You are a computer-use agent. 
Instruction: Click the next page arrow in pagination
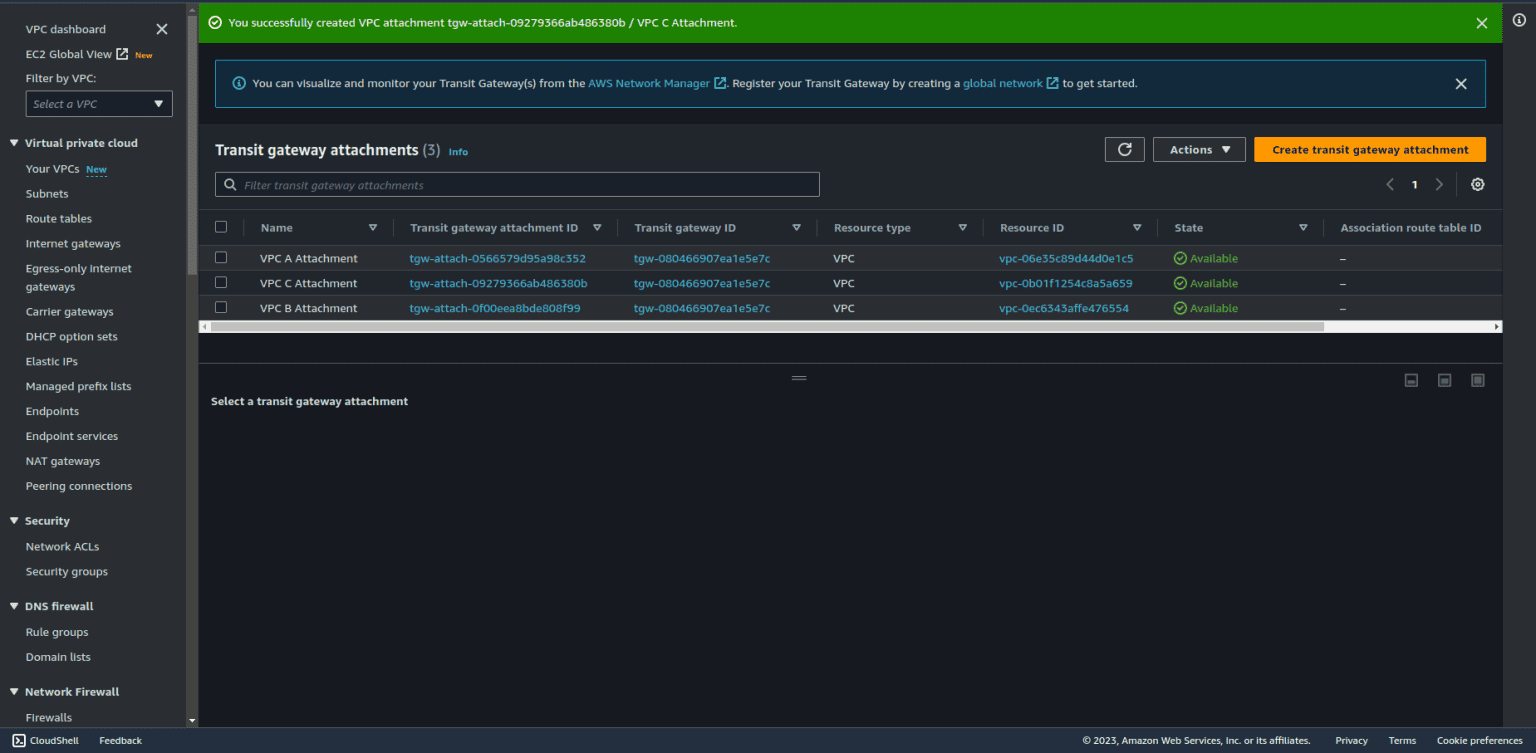[1439, 184]
